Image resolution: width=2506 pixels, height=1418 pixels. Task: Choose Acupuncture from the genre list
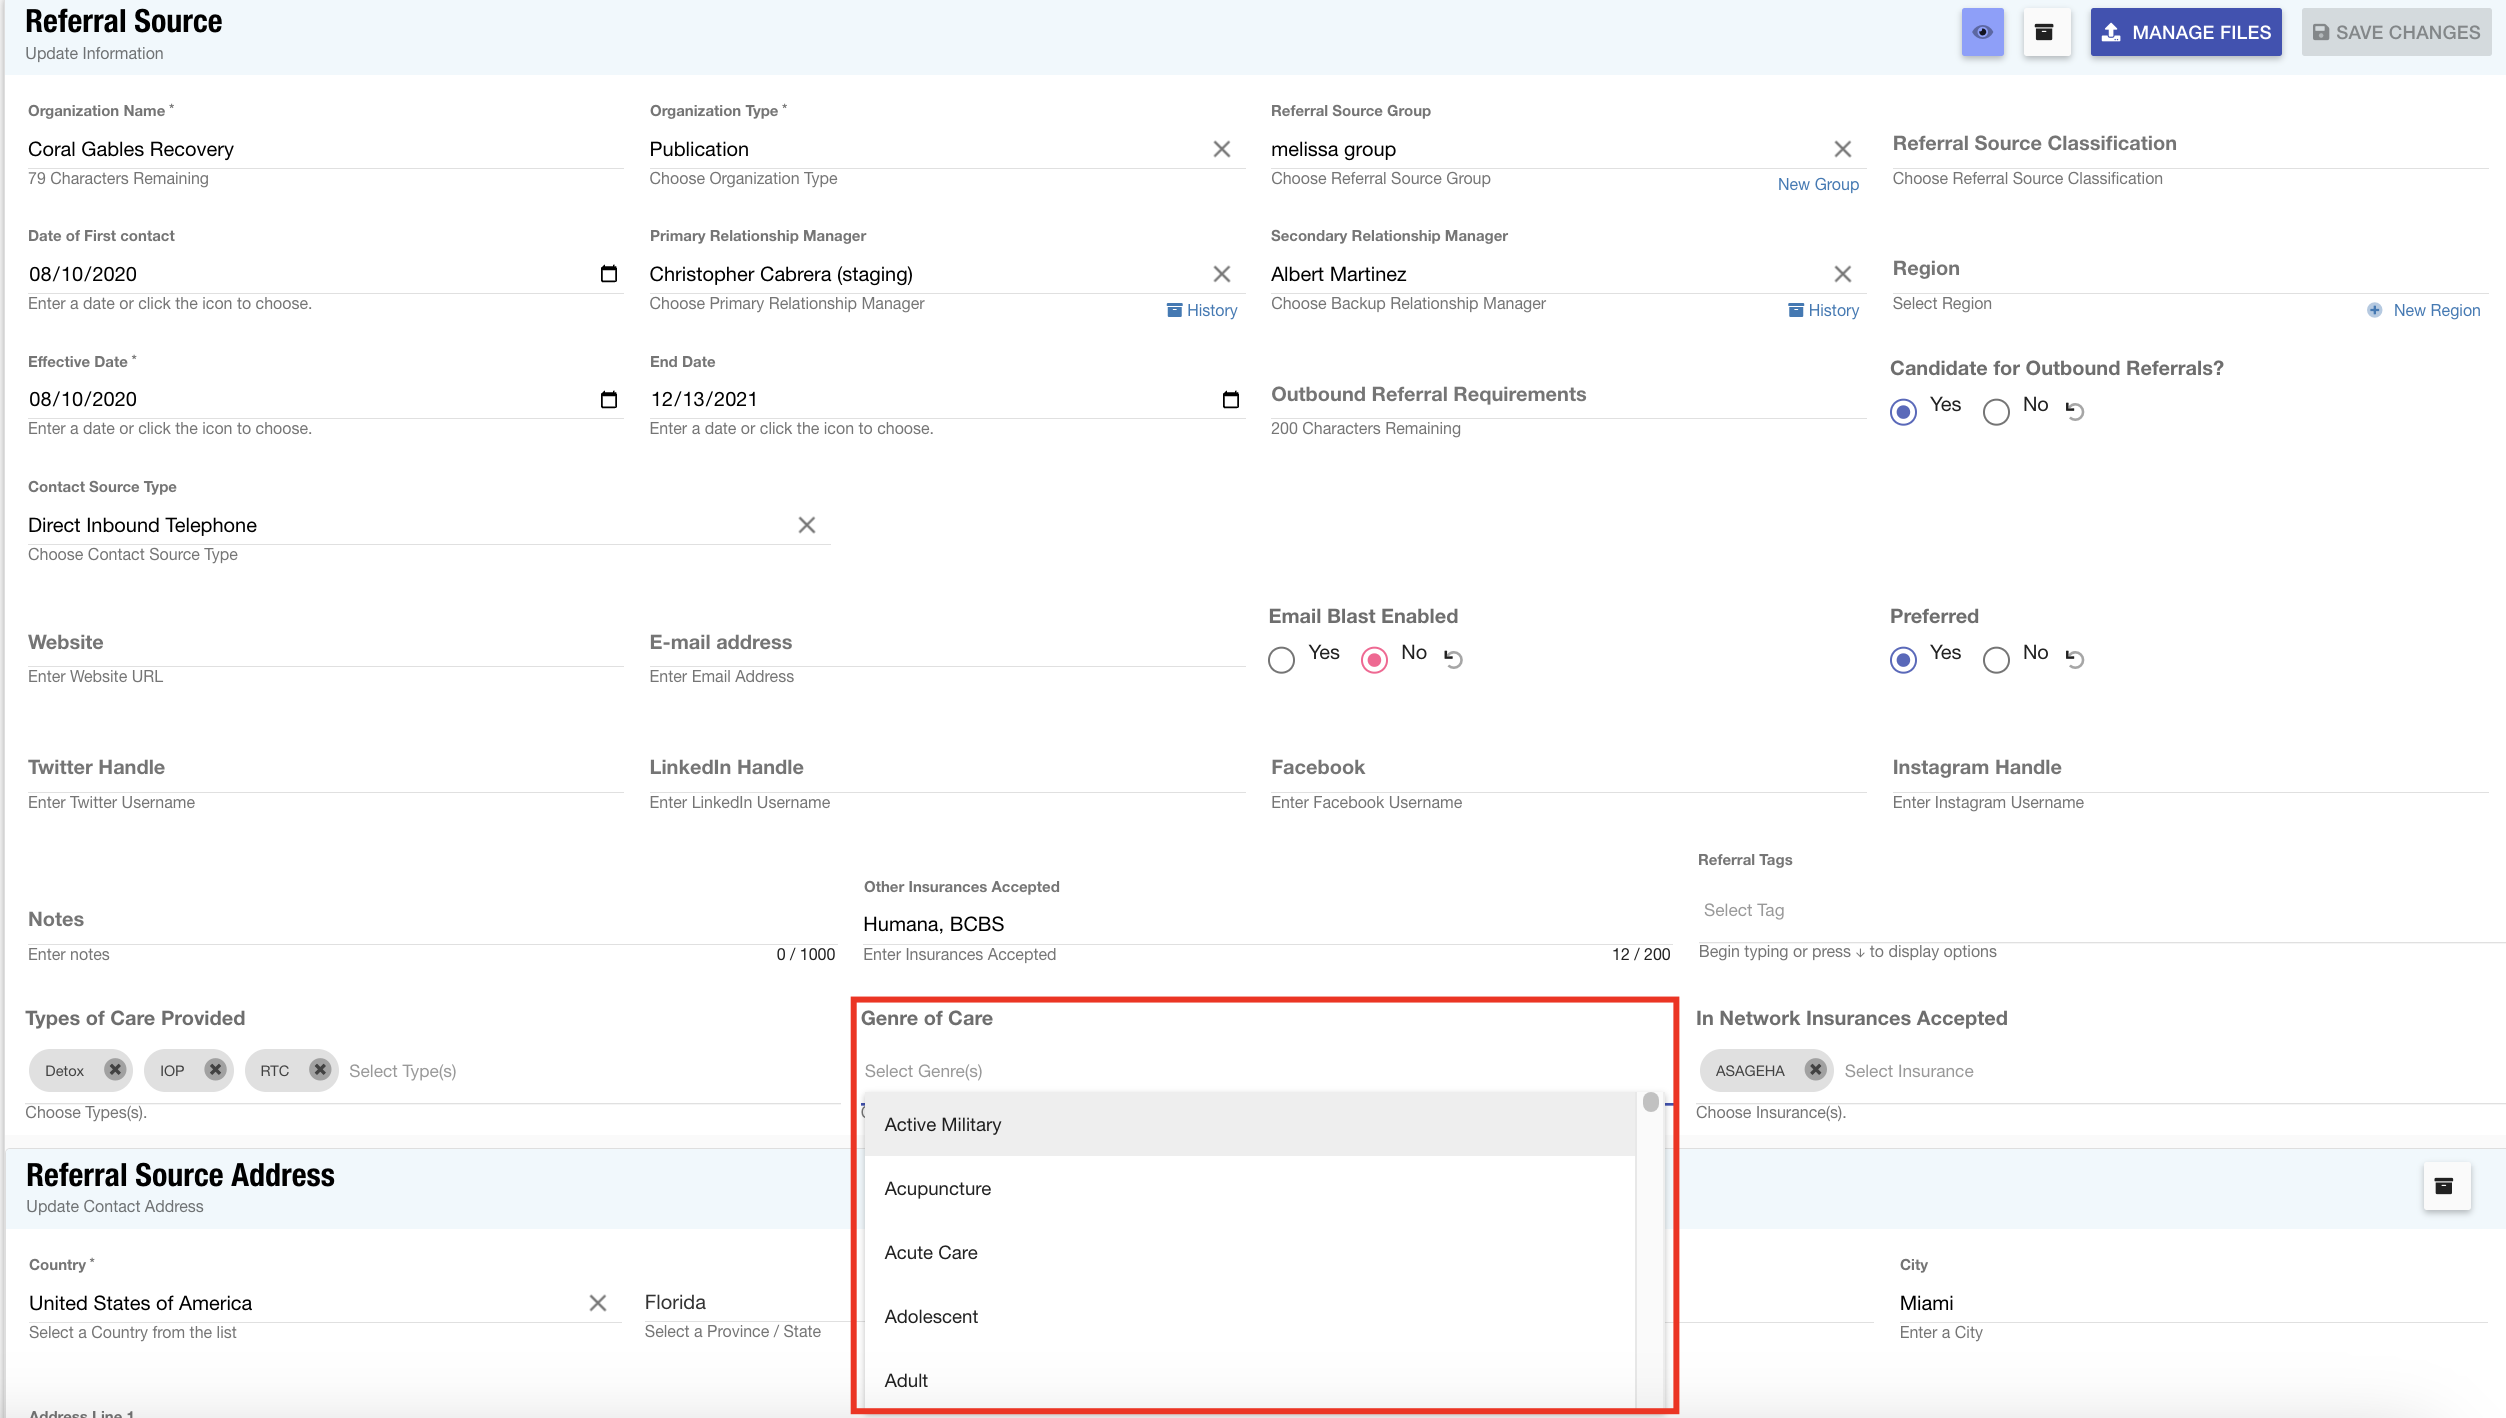[x=937, y=1188]
